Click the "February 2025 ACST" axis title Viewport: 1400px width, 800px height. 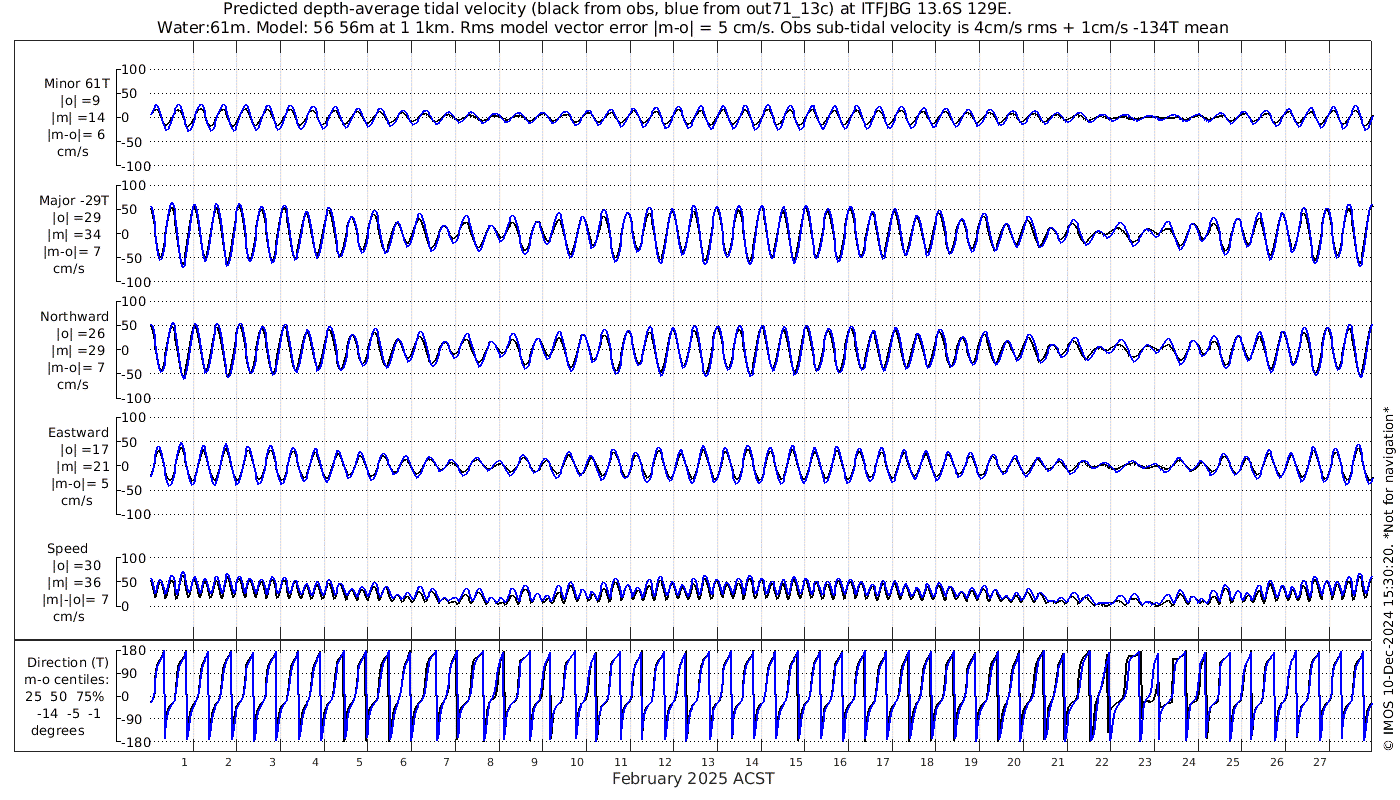pos(693,779)
